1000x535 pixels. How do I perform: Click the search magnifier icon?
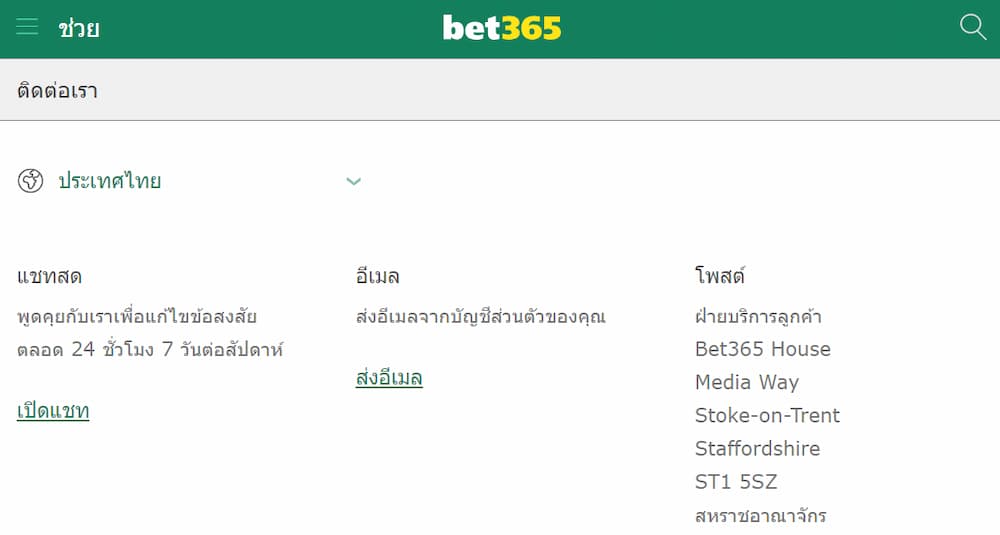pos(972,27)
